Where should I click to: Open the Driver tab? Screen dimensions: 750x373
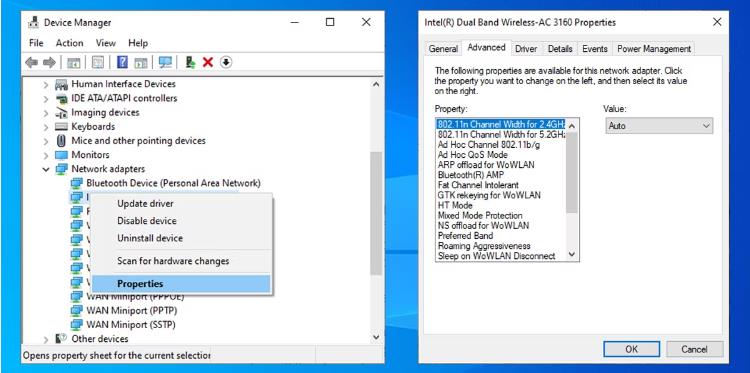point(526,49)
